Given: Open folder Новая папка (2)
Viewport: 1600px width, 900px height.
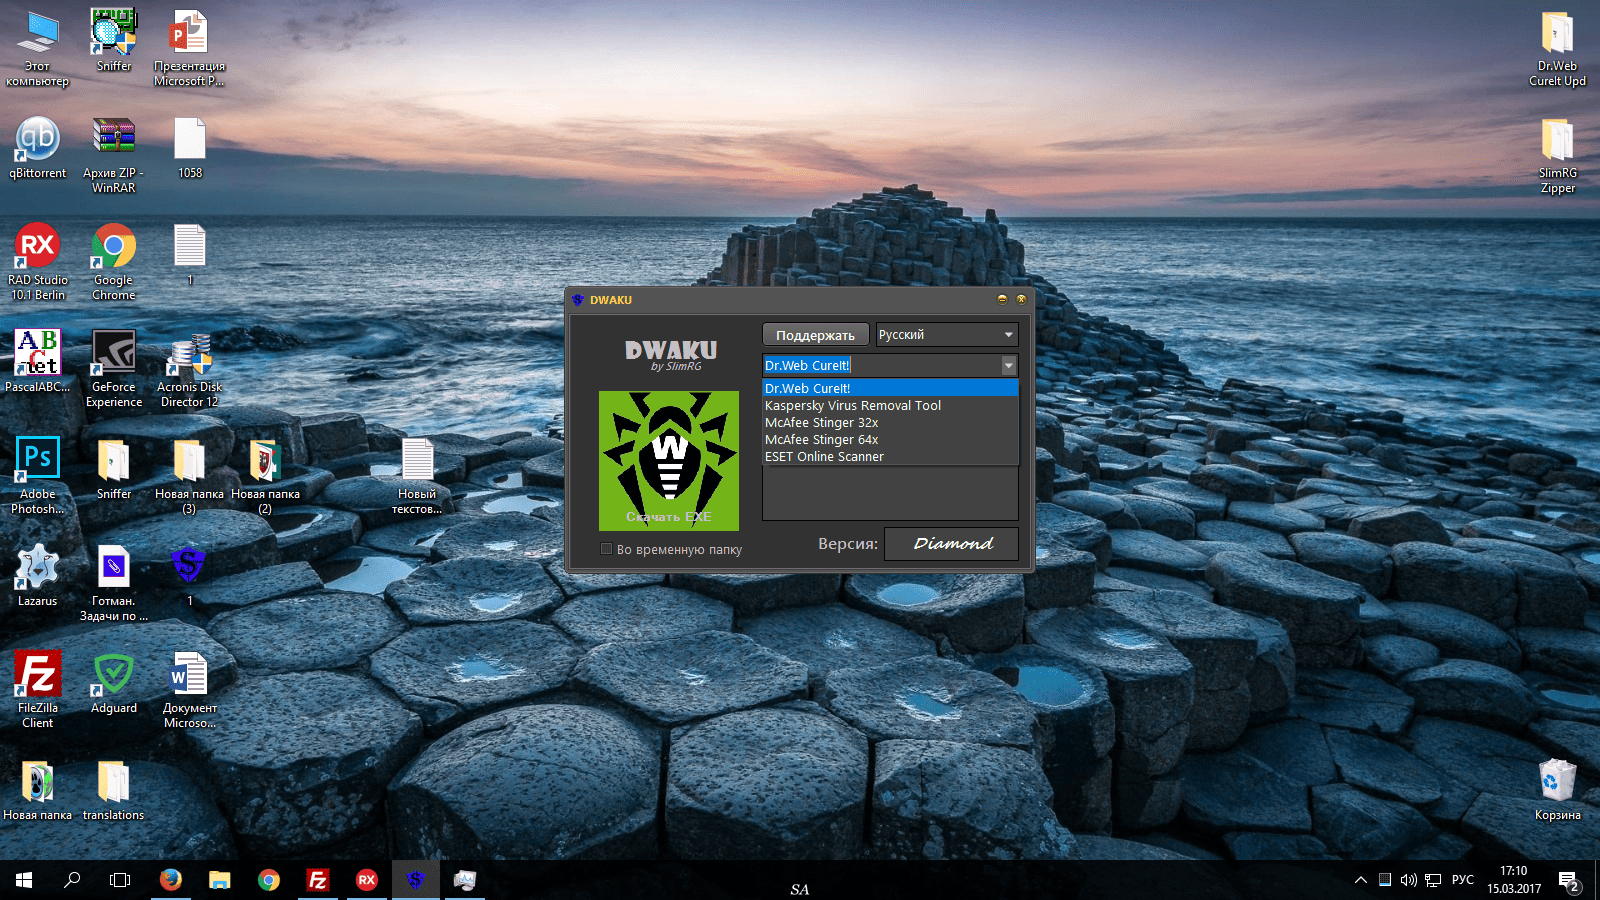Looking at the screenshot, I should coord(265,475).
